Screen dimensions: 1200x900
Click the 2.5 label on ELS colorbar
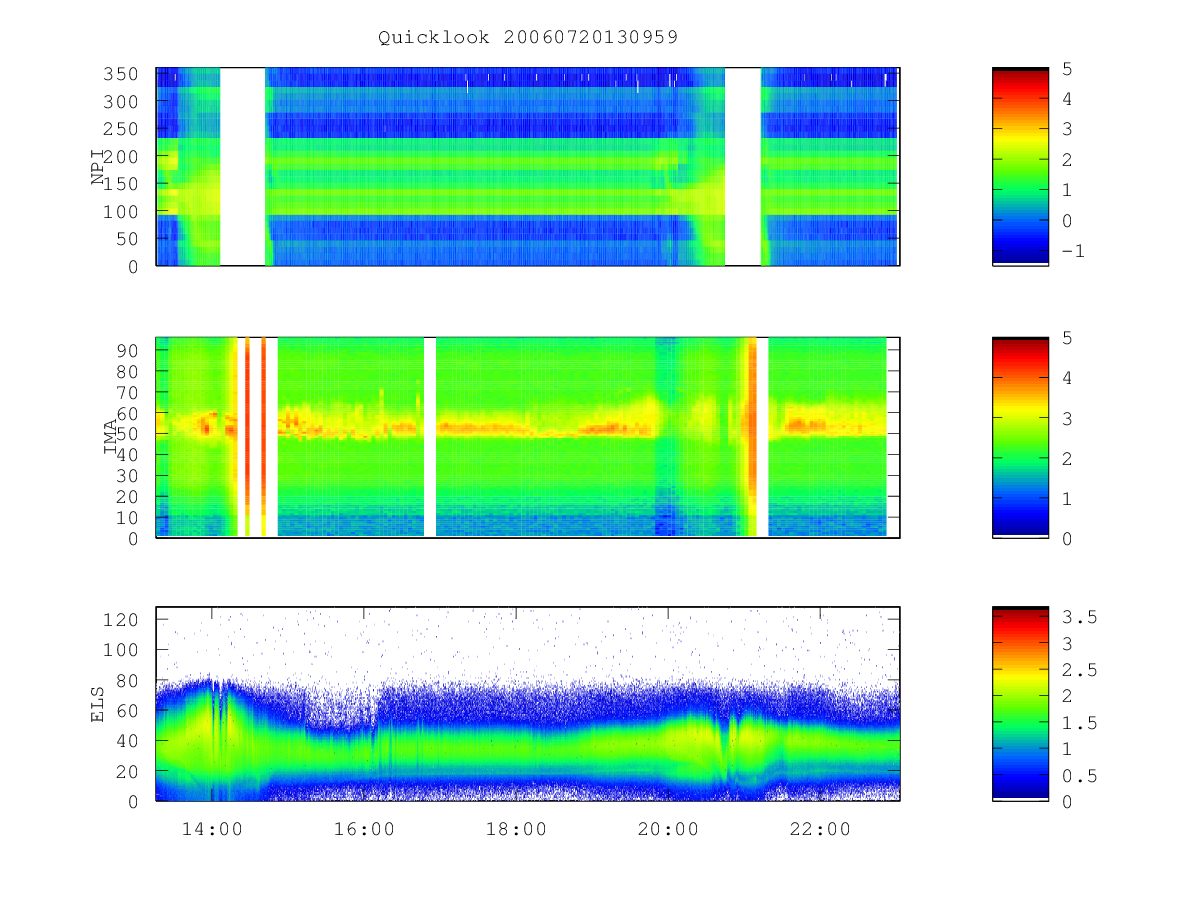click(x=1078, y=670)
